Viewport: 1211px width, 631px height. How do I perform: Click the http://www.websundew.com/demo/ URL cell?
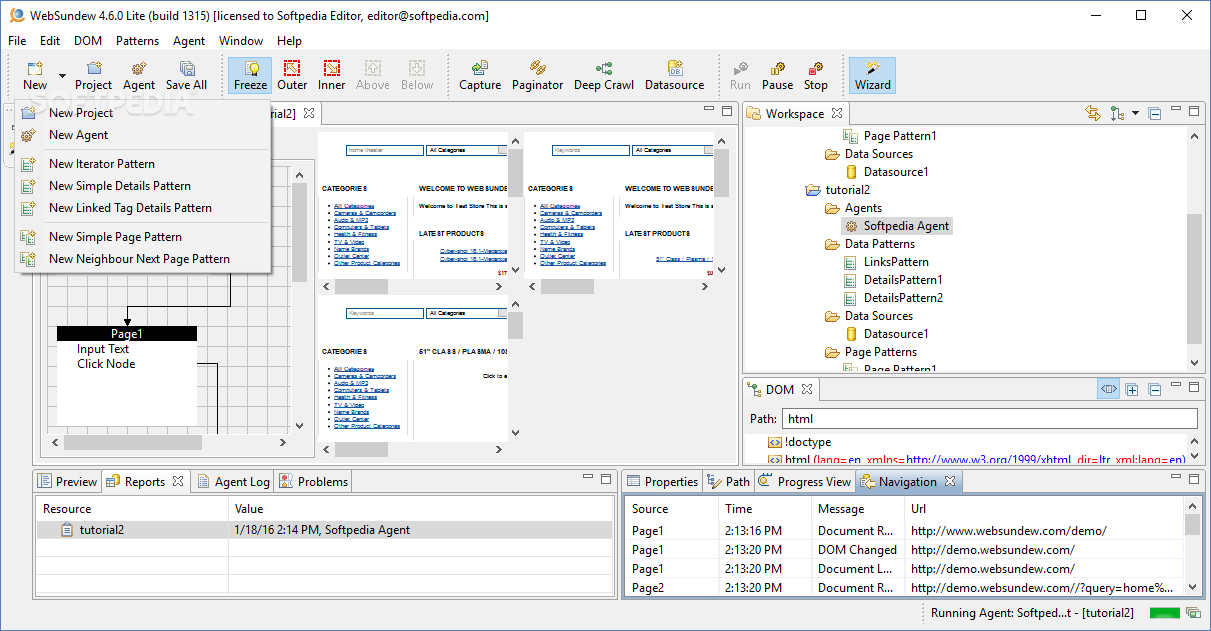pos(1009,531)
